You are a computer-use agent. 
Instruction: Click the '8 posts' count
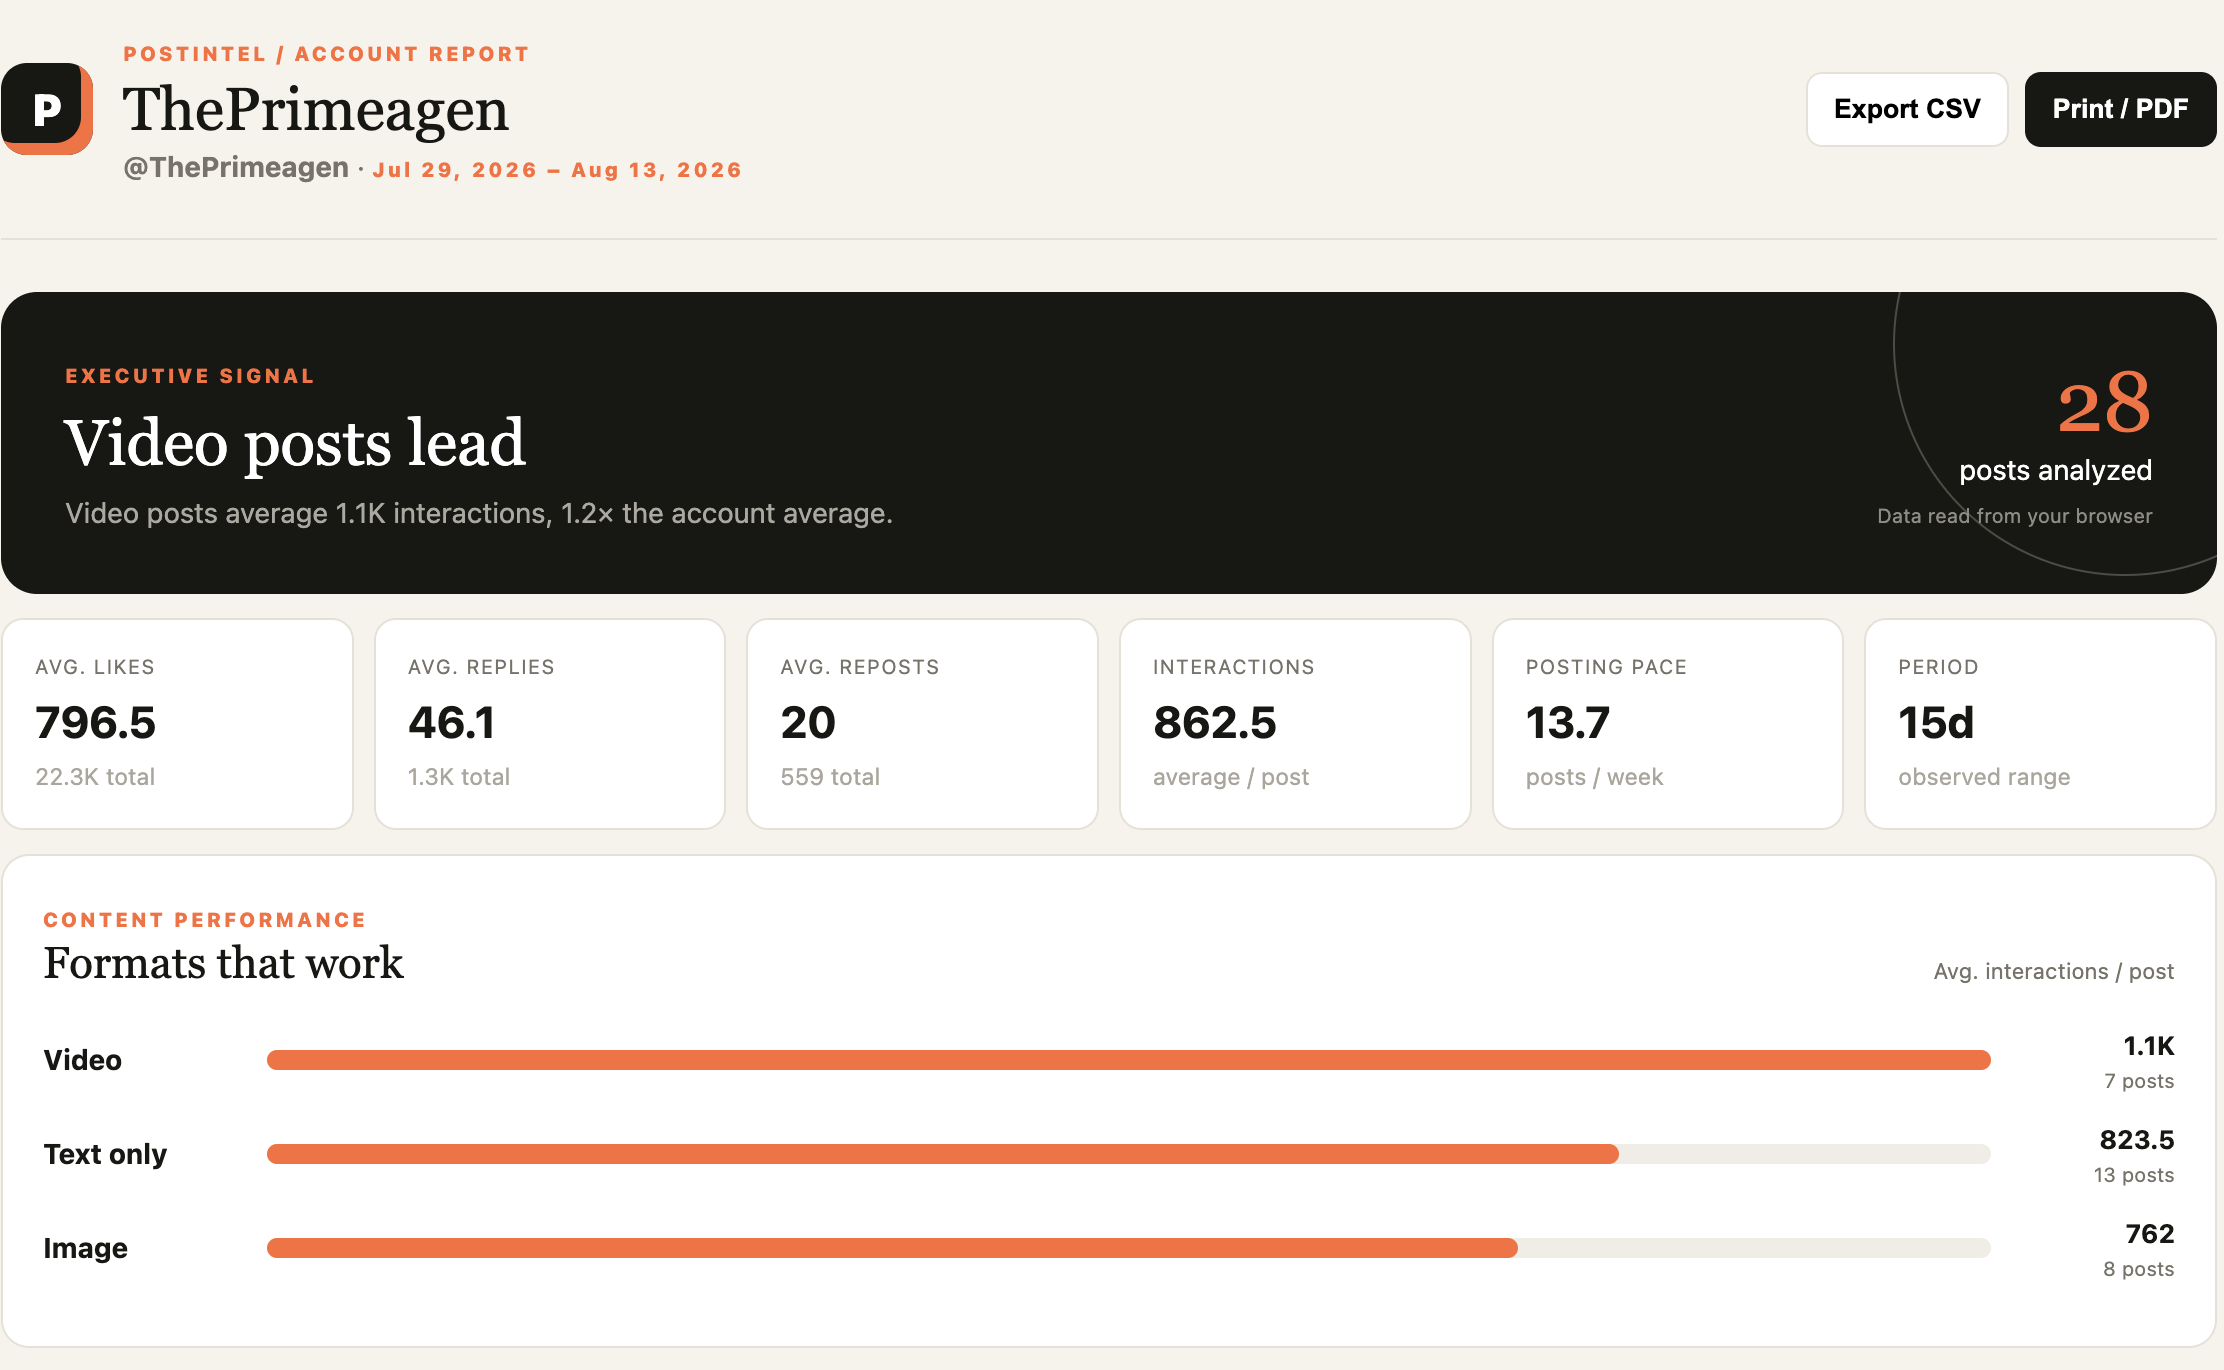point(2139,1269)
